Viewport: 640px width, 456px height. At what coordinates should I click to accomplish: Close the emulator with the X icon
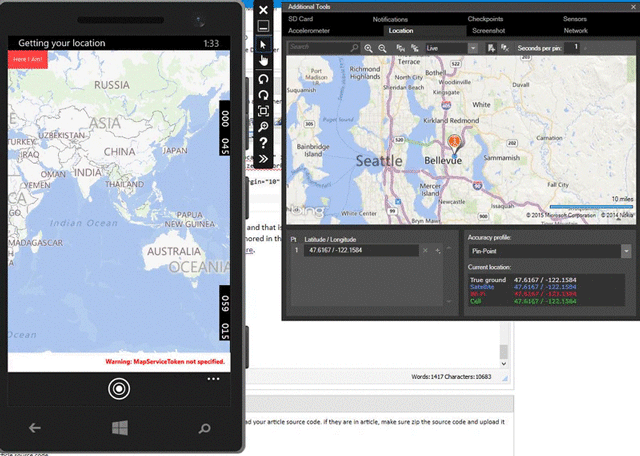(x=263, y=10)
